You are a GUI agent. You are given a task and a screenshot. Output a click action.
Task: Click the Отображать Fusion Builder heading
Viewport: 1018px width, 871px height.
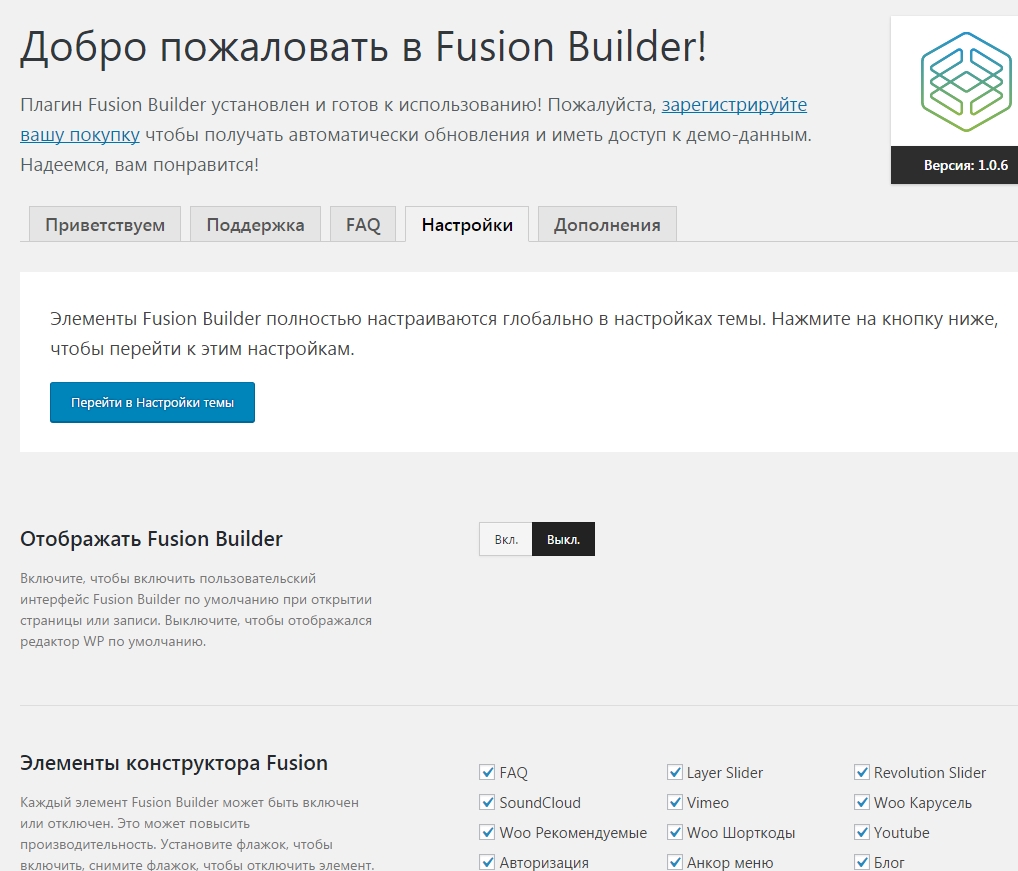point(151,539)
